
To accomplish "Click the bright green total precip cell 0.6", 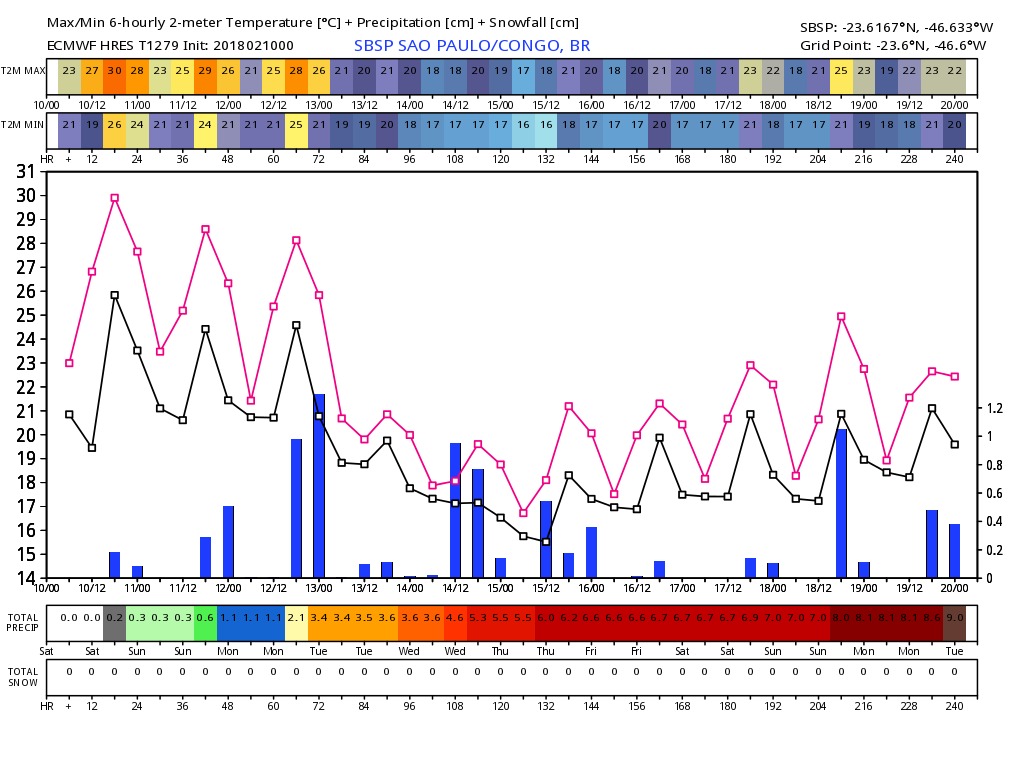I will 205,618.
